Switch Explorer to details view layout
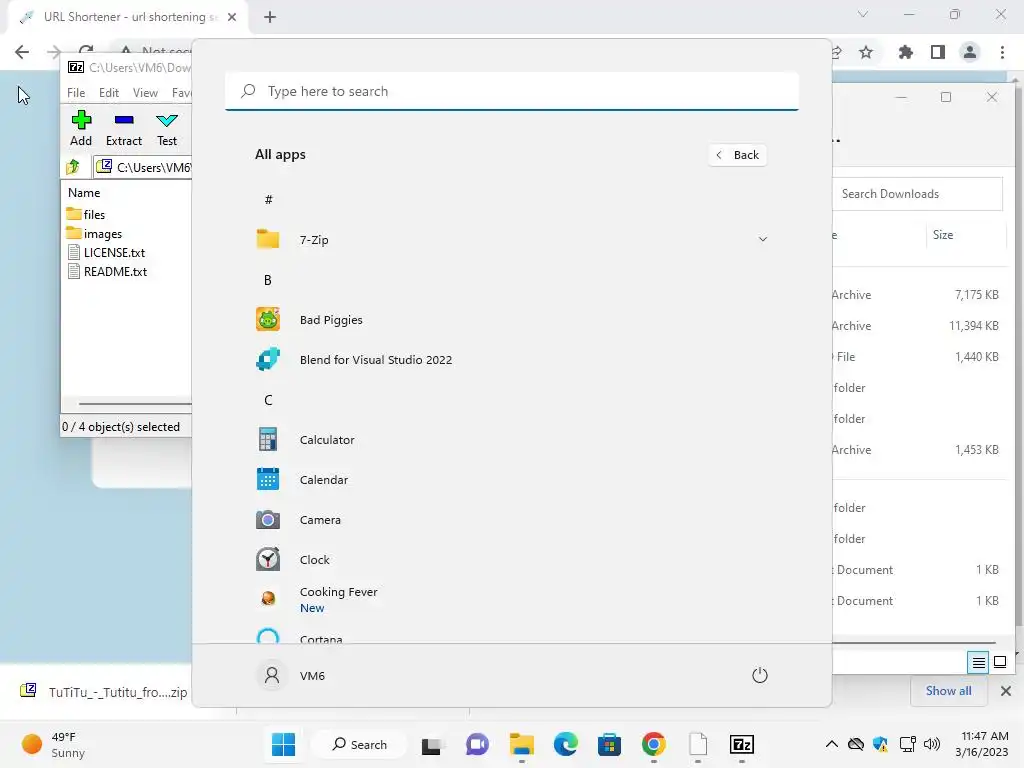Viewport: 1024px width, 768px height. [x=978, y=662]
